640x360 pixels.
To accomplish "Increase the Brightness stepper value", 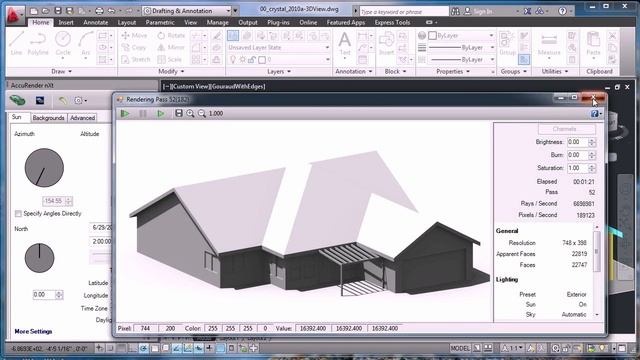I will click(592, 140).
